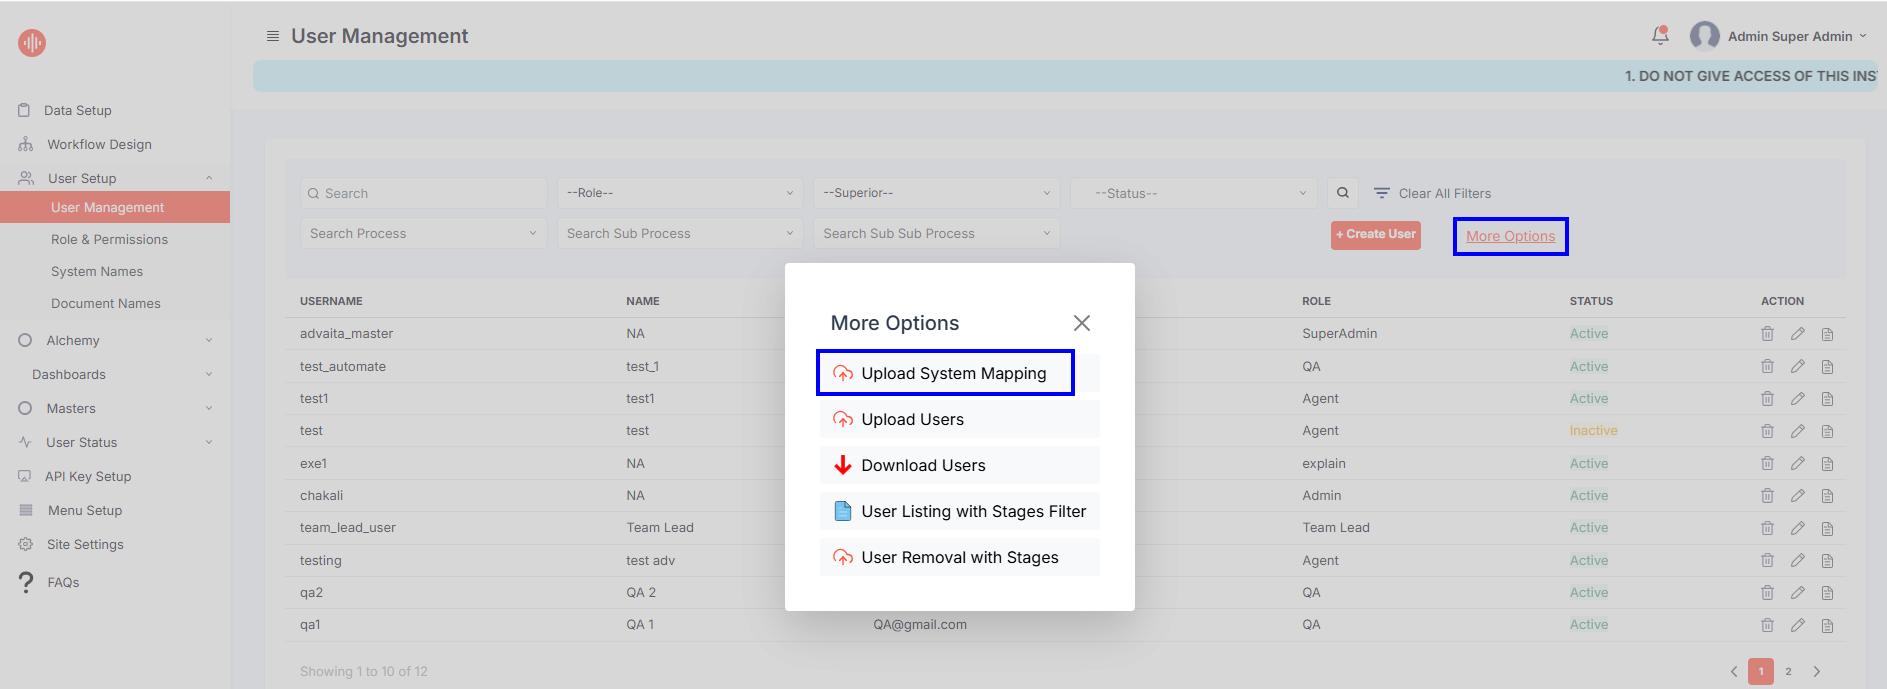Screen dimensions: 1887x689
Task: Delete user exe1 with trash icon
Action: point(1767,463)
